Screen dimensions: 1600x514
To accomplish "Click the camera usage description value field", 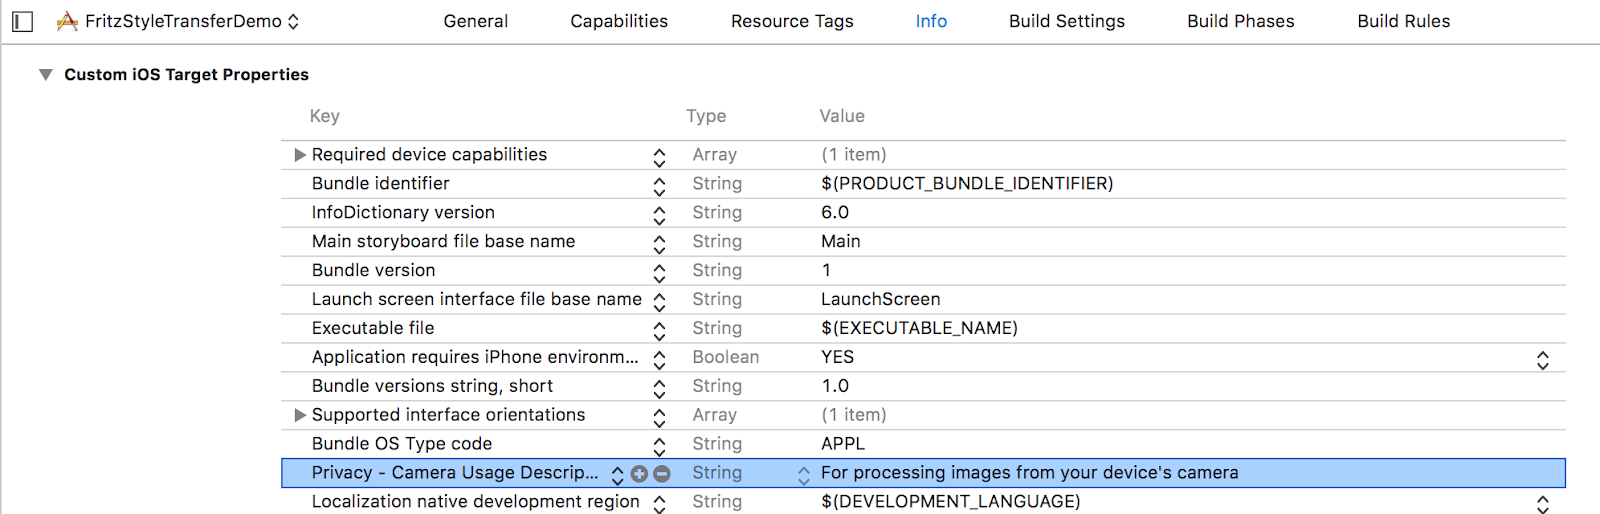I will [x=1029, y=473].
